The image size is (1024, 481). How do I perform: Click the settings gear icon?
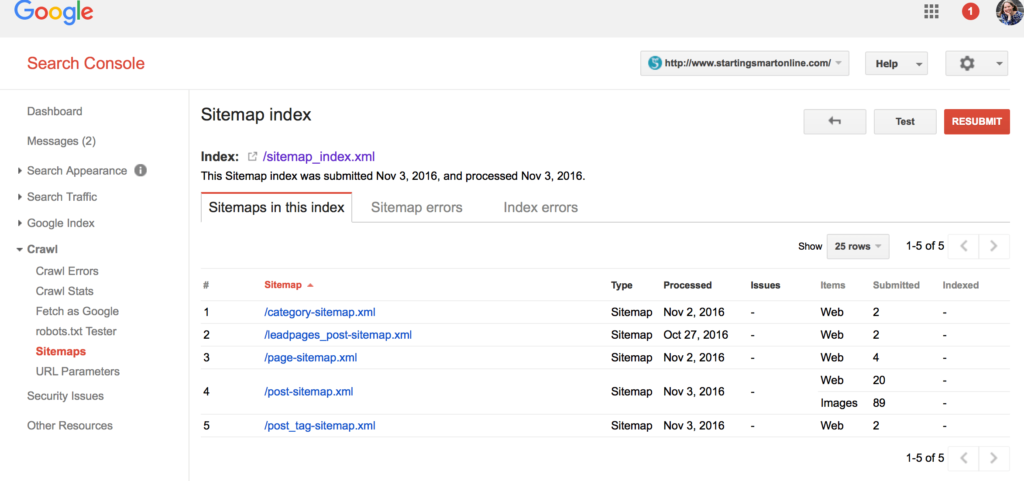pyautogui.click(x=967, y=63)
